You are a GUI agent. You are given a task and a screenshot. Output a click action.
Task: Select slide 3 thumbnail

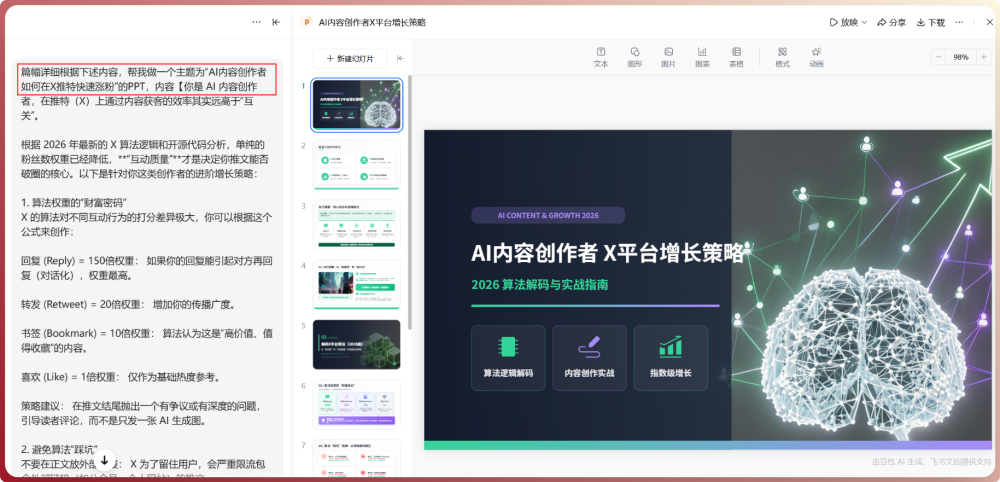tap(357, 224)
